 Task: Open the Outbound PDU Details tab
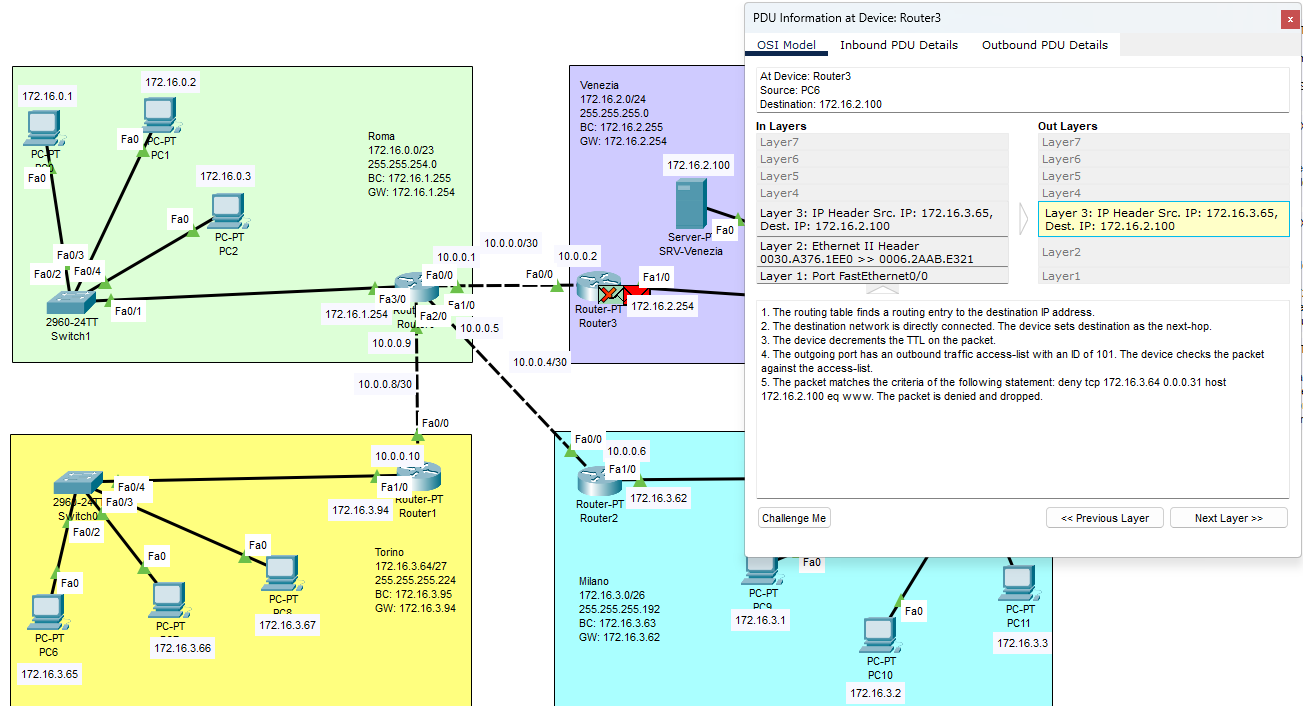click(1044, 44)
